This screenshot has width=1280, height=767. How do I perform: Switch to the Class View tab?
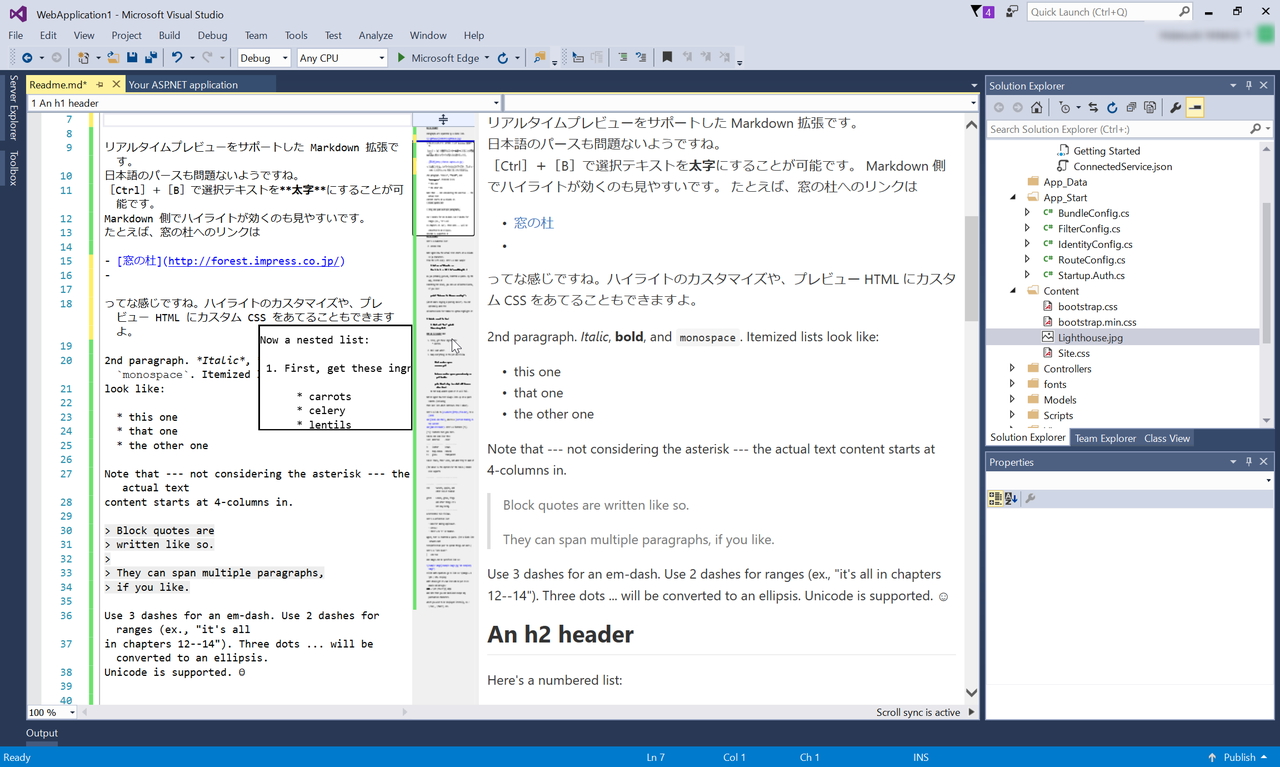(x=1167, y=438)
